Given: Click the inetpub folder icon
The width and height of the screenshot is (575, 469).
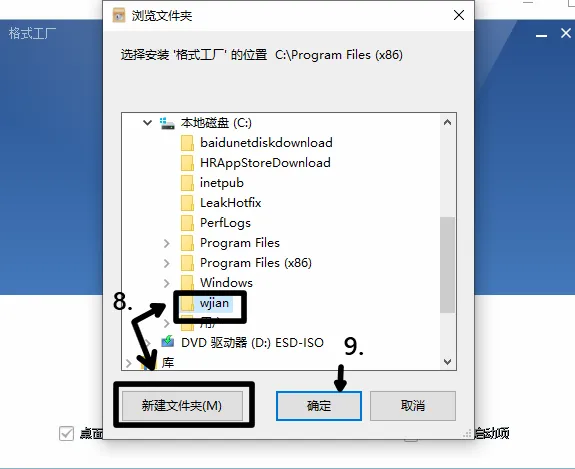Looking at the screenshot, I should pyautogui.click(x=187, y=183).
